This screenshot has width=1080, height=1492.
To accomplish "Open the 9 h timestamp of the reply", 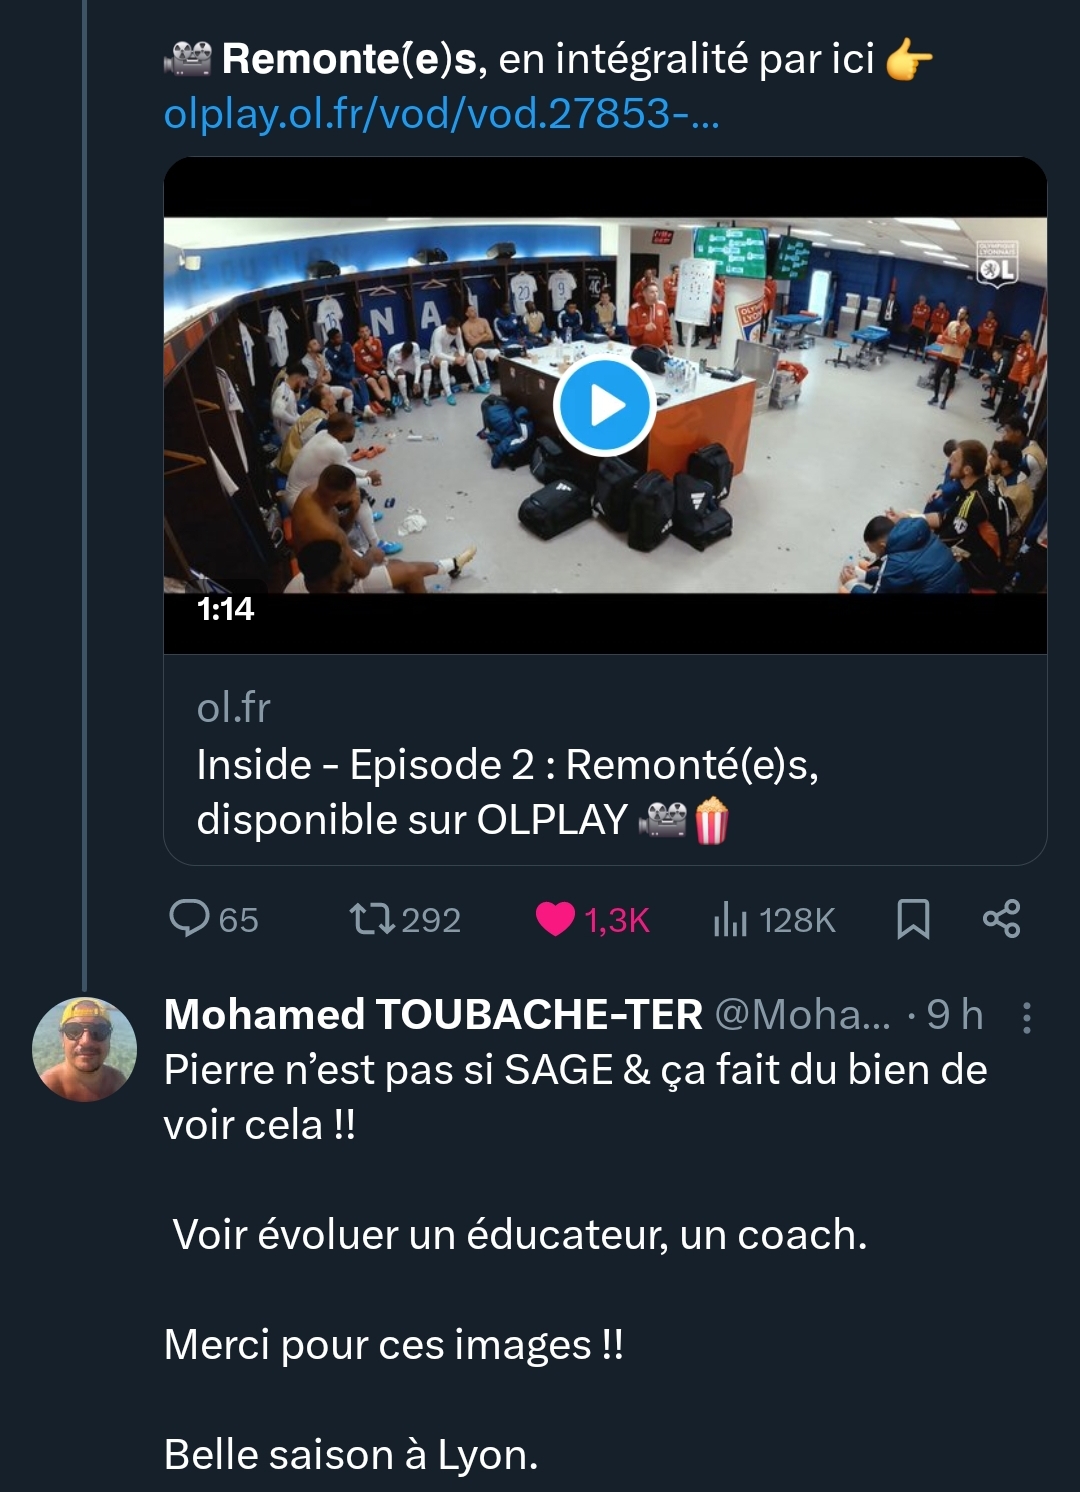I will coord(955,1015).
